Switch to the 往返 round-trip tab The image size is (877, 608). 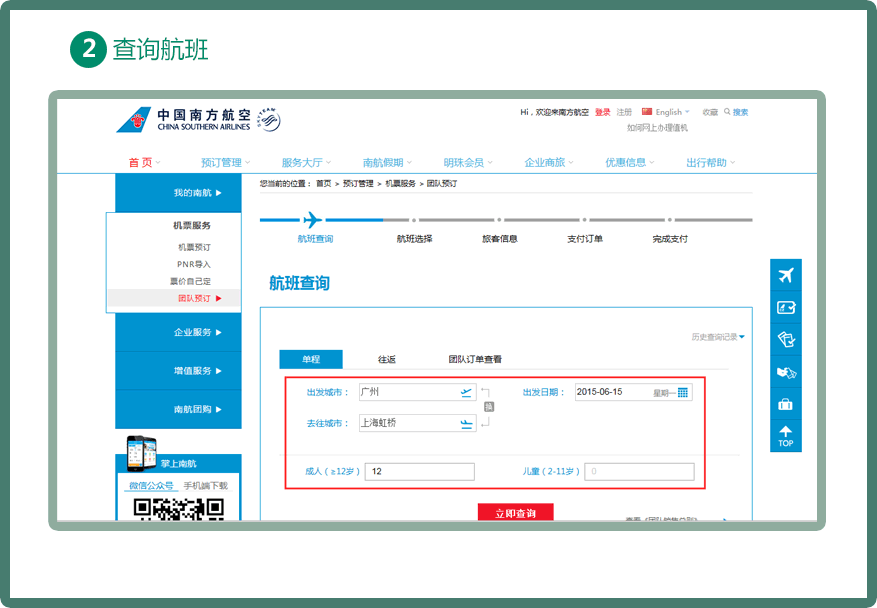tap(387, 359)
